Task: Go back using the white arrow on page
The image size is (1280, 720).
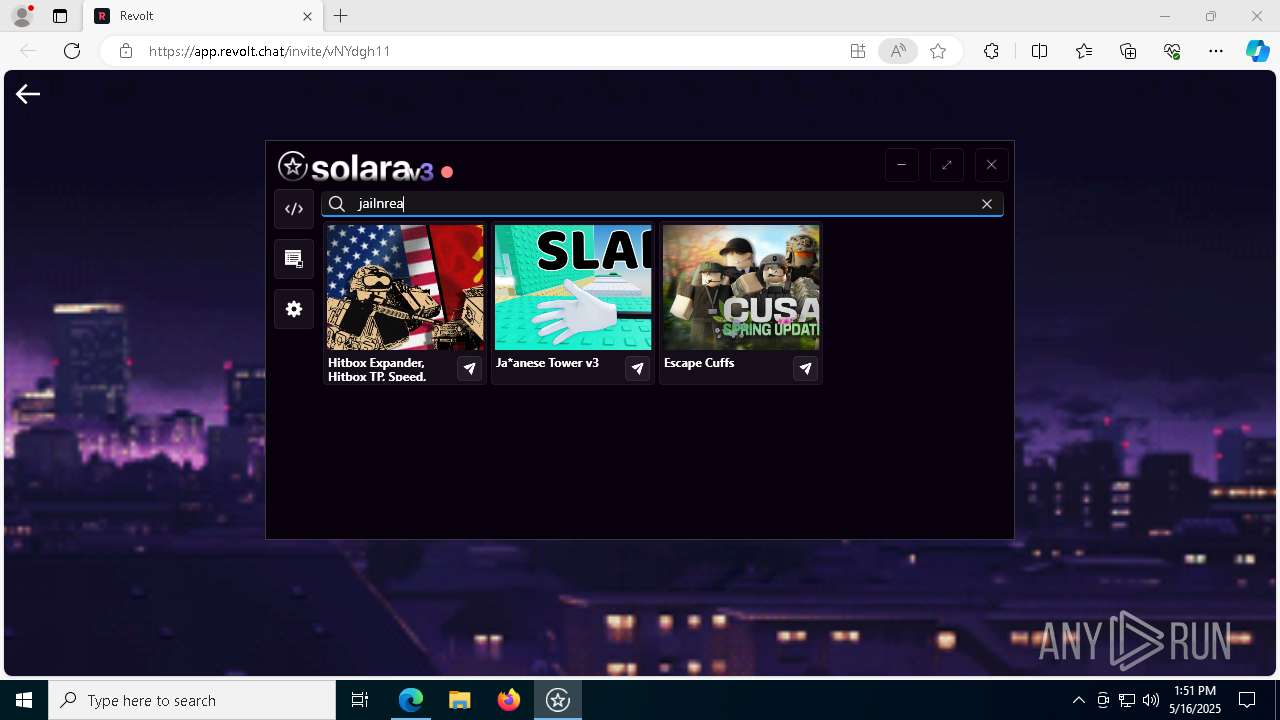Action: coord(28,94)
